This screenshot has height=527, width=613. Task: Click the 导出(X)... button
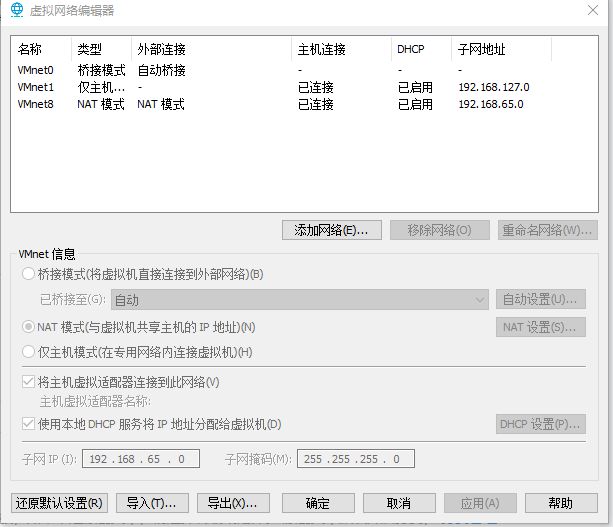[233, 503]
